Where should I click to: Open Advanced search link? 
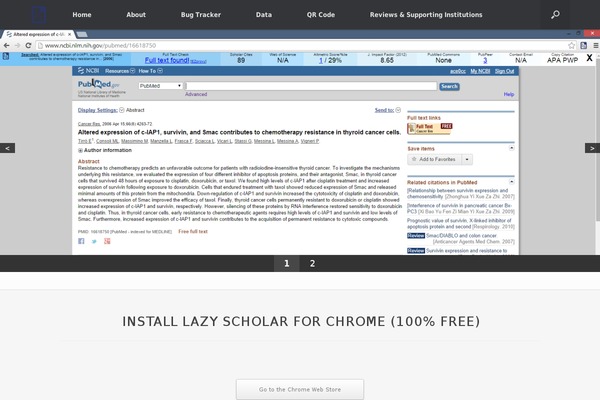pos(196,94)
